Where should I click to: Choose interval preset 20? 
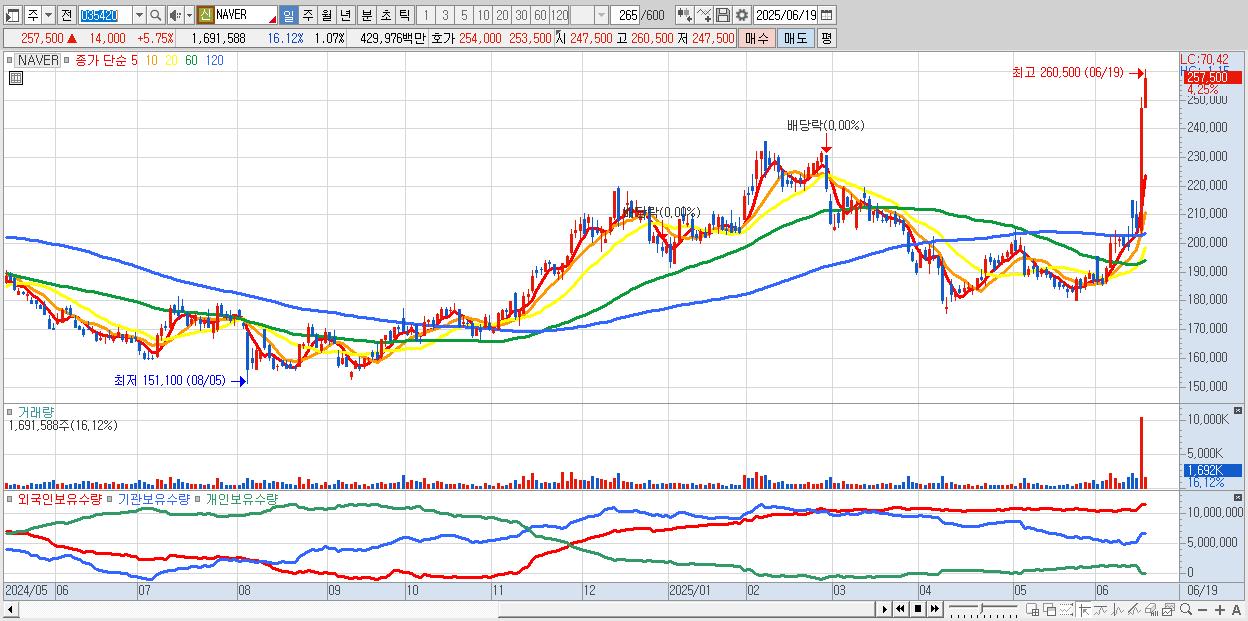(x=502, y=15)
